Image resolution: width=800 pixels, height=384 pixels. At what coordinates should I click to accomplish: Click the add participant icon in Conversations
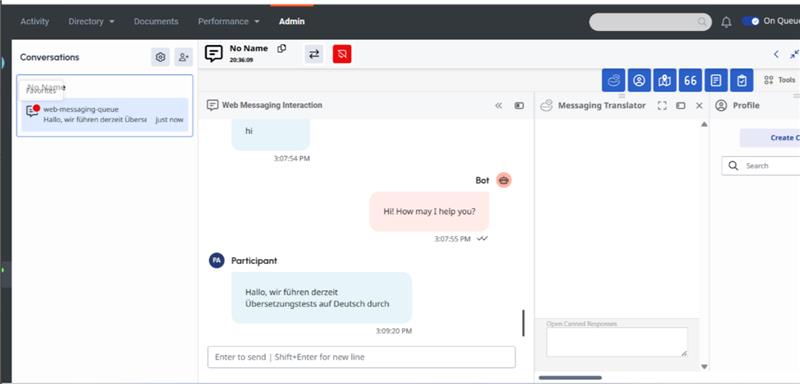[184, 57]
